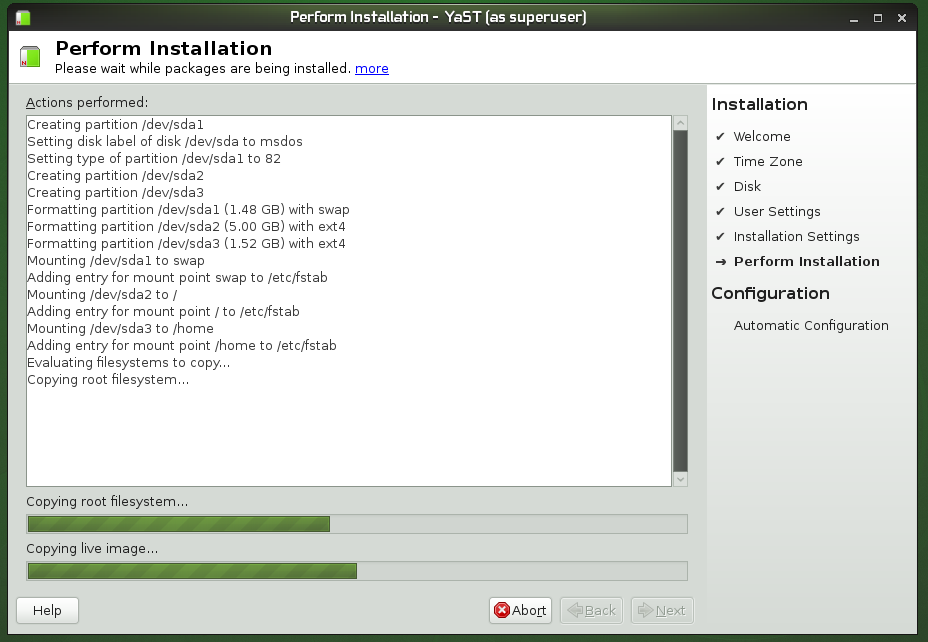Click the checkmark beside Disk
Image resolution: width=928 pixels, height=642 pixels.
click(x=720, y=186)
